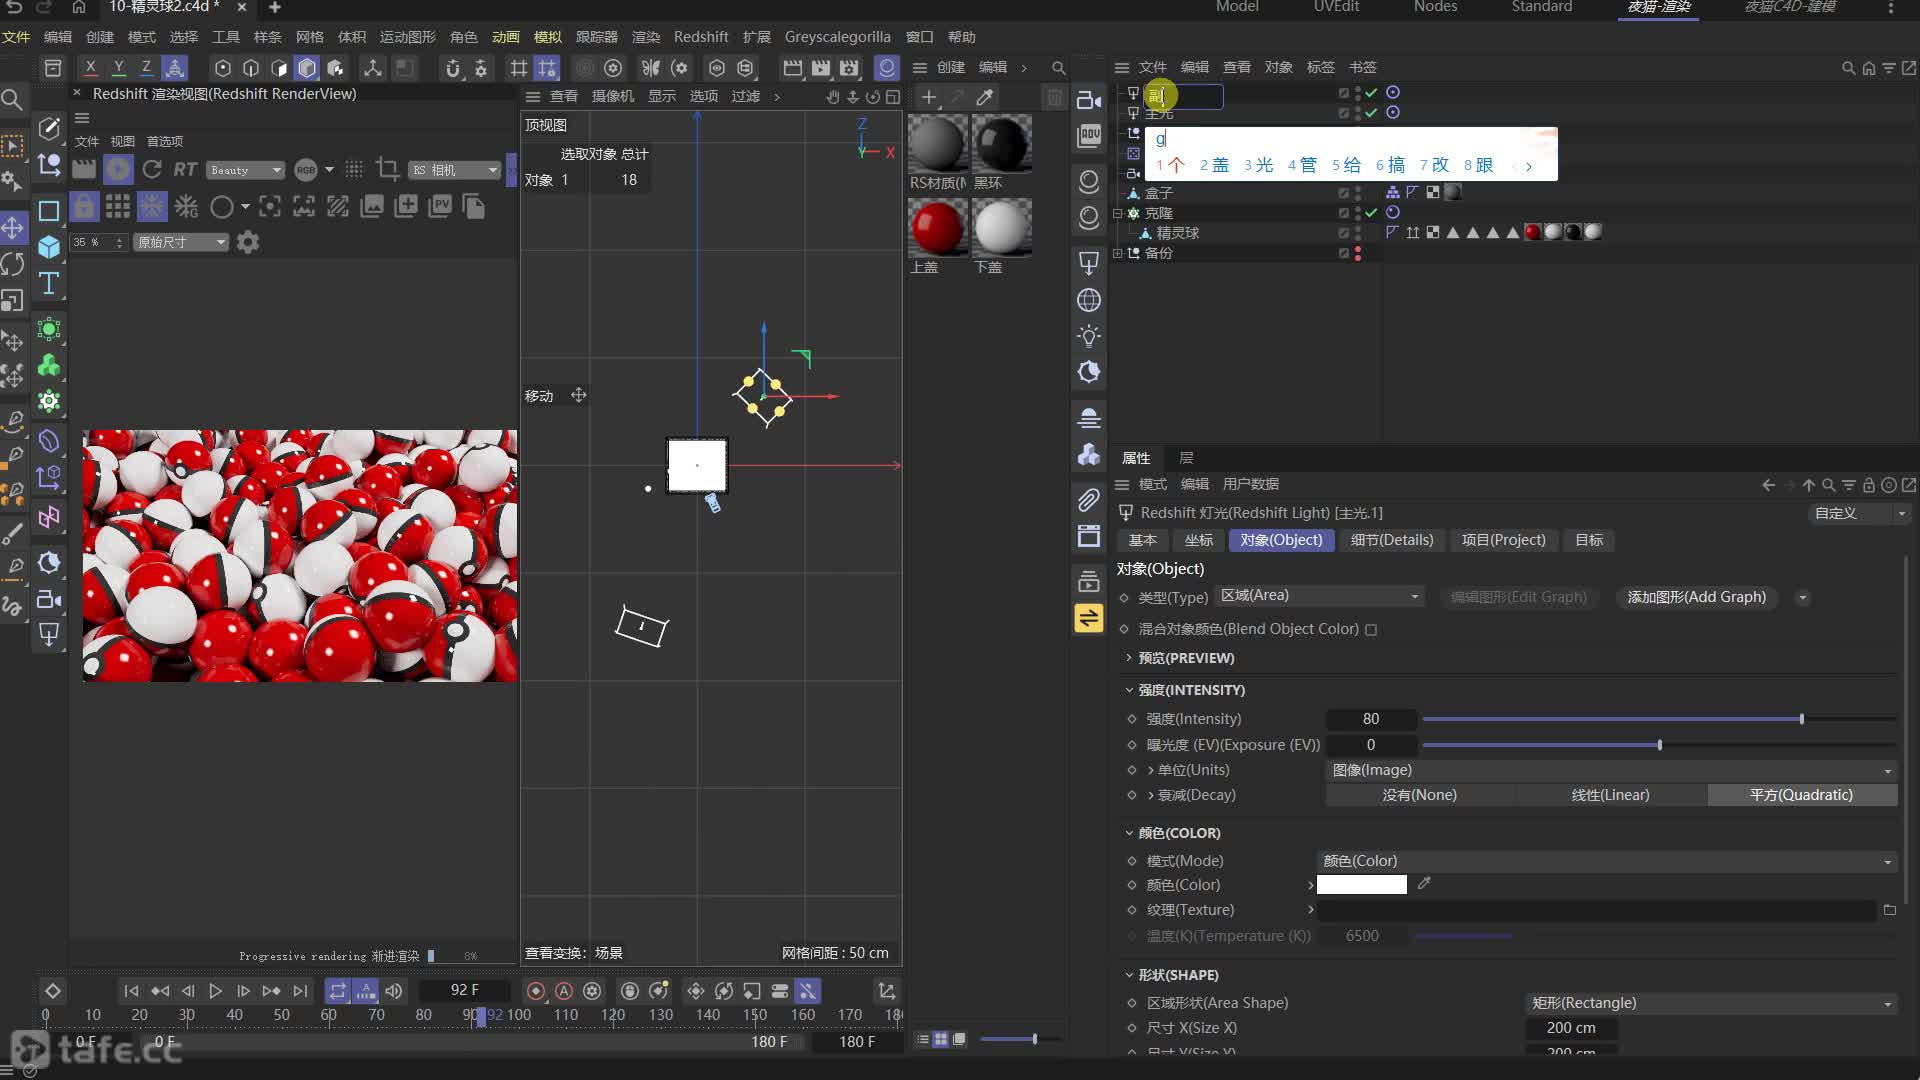Switch to the 坐标 tab

1198,540
